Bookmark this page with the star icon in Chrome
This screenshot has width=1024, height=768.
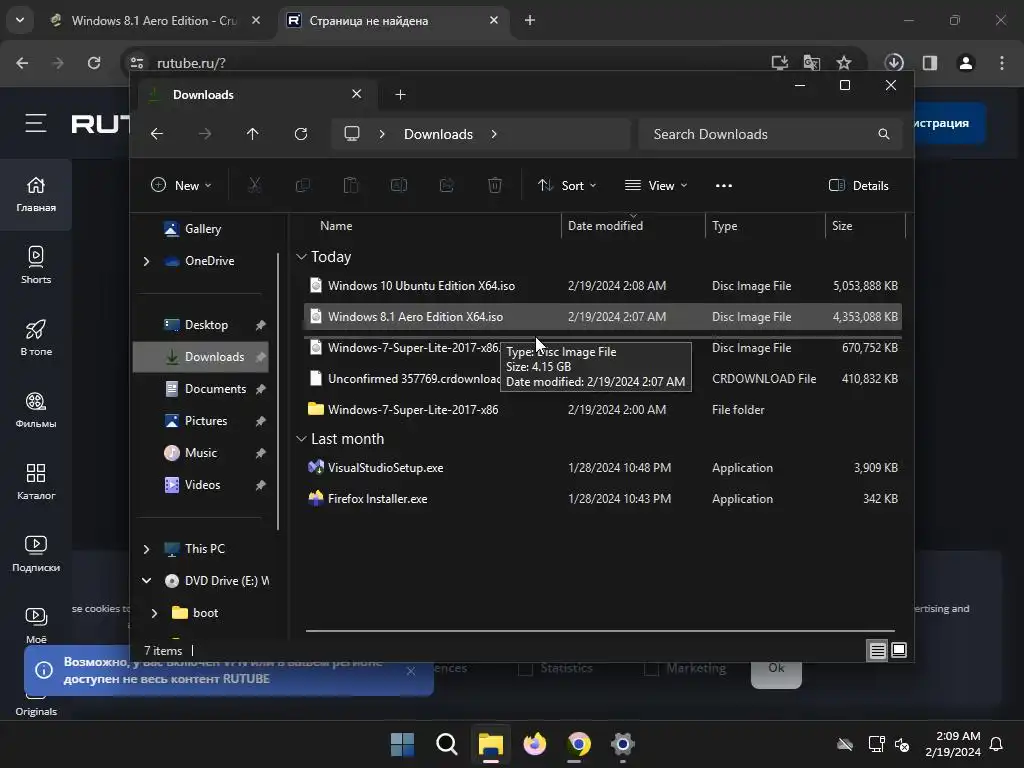point(844,63)
